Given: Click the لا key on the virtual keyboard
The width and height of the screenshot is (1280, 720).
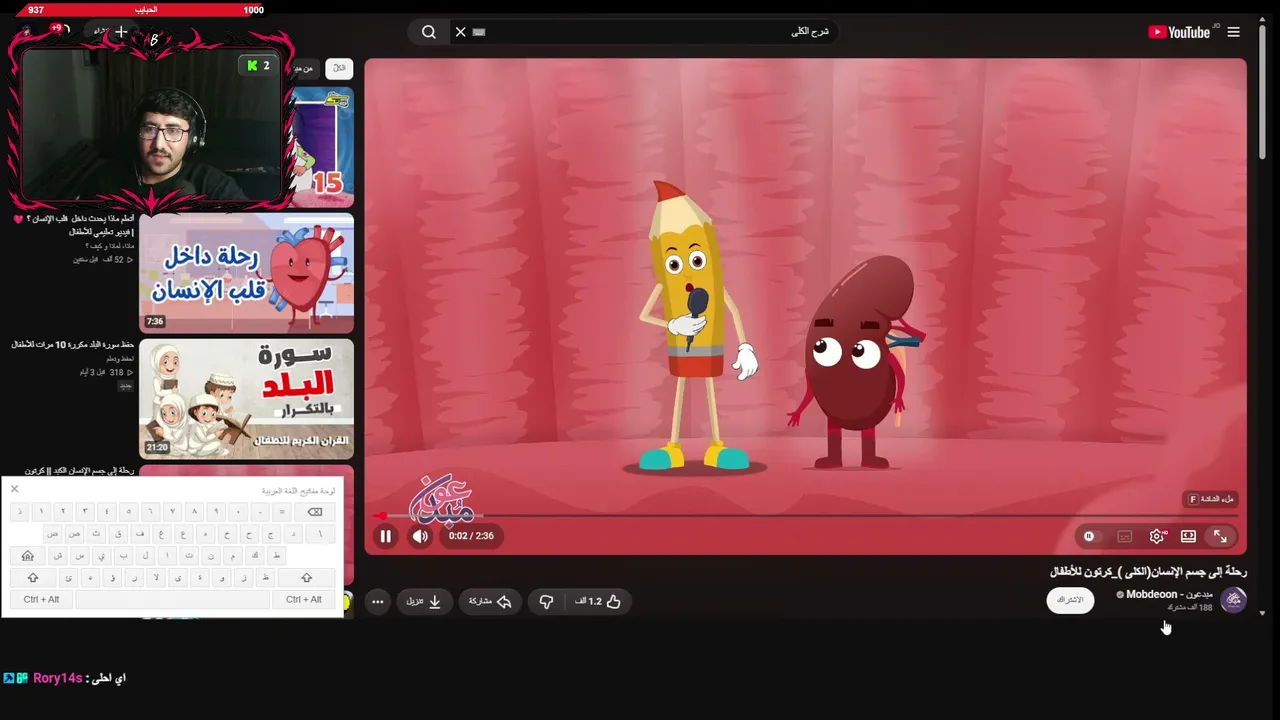Looking at the screenshot, I should 156,578.
